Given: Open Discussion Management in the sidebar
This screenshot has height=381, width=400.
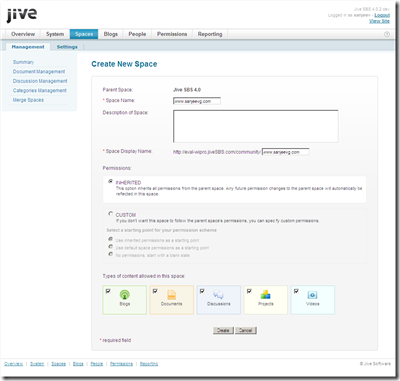Looking at the screenshot, I should (x=40, y=81).
